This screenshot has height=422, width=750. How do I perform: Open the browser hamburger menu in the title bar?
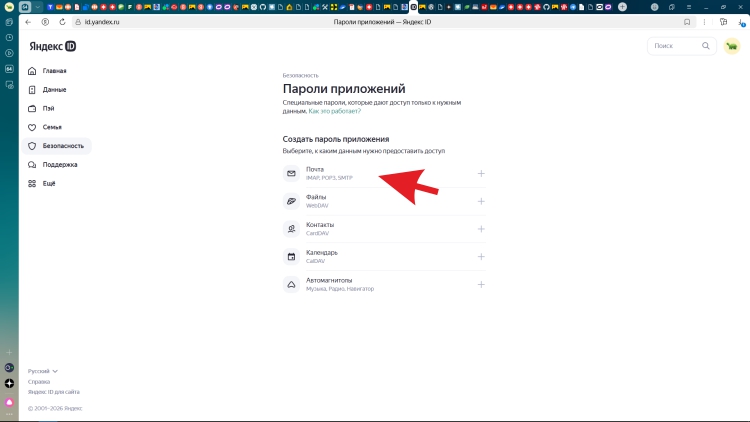tap(689, 7)
